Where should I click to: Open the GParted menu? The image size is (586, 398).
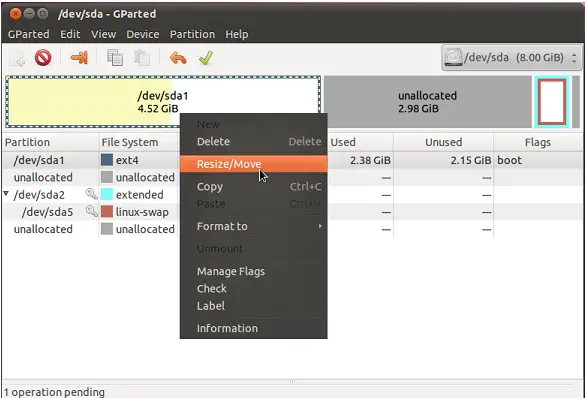[x=28, y=34]
